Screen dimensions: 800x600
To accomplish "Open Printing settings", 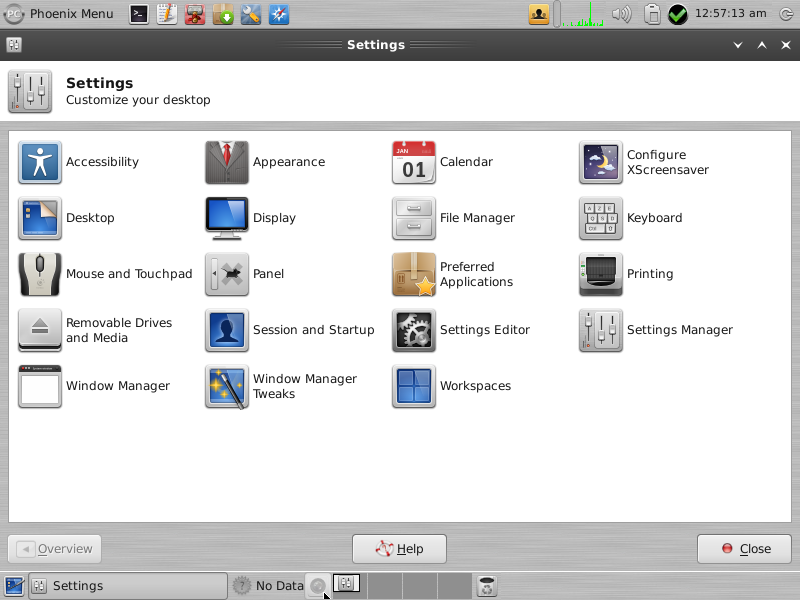I will [626, 274].
